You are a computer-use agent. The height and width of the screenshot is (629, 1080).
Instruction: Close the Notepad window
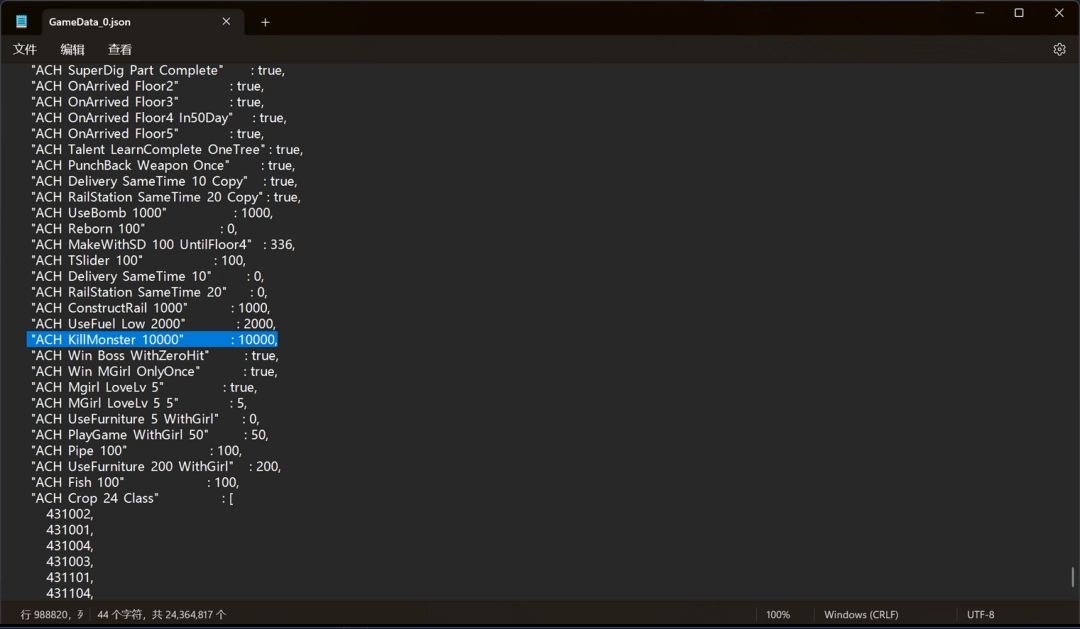click(1059, 13)
